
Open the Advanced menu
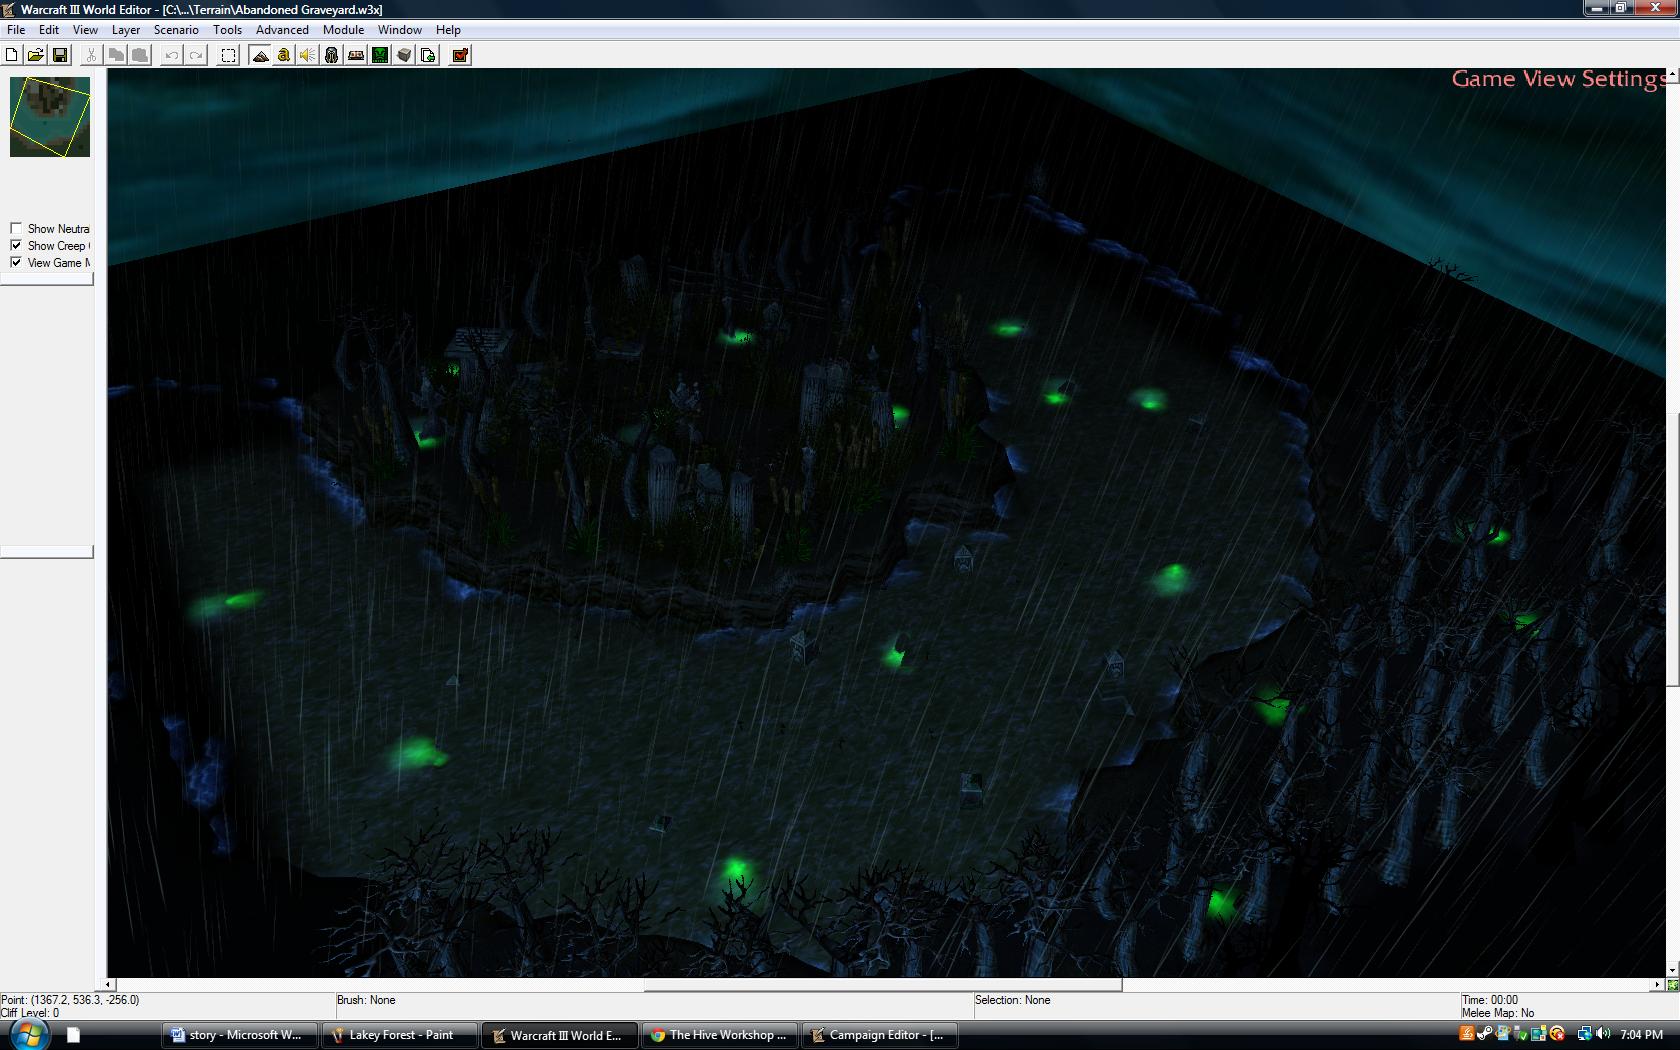[282, 30]
